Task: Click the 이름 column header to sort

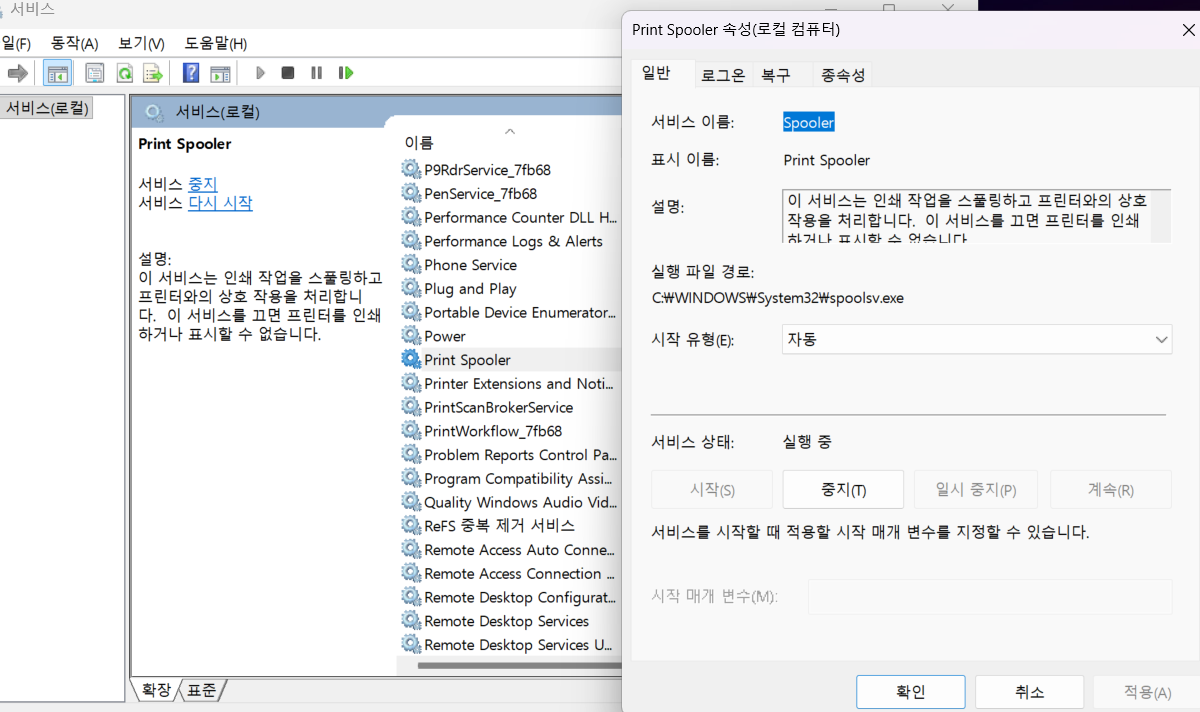Action: [419, 142]
